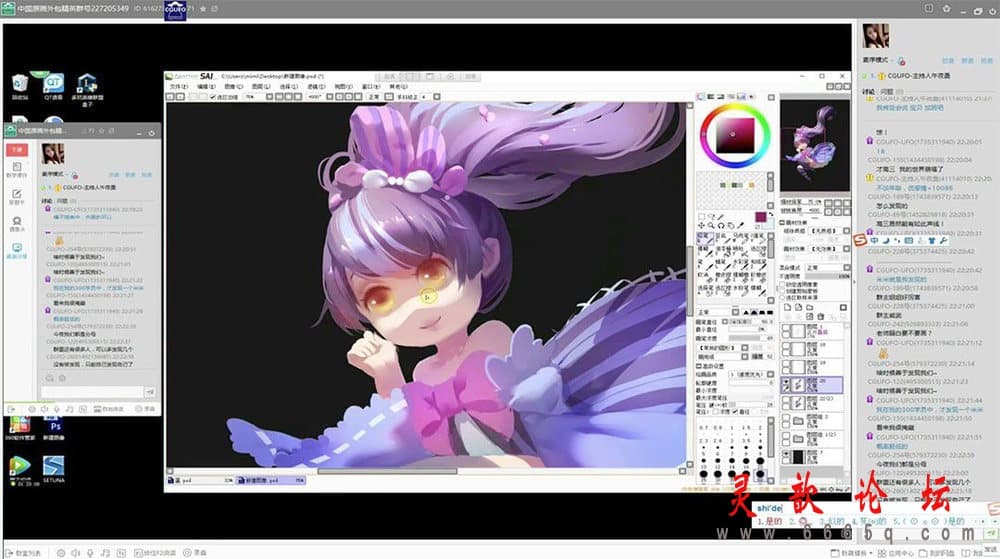Select the zoom magnifier tool in SAI
Screen dimensions: 1000x559
(711, 225)
